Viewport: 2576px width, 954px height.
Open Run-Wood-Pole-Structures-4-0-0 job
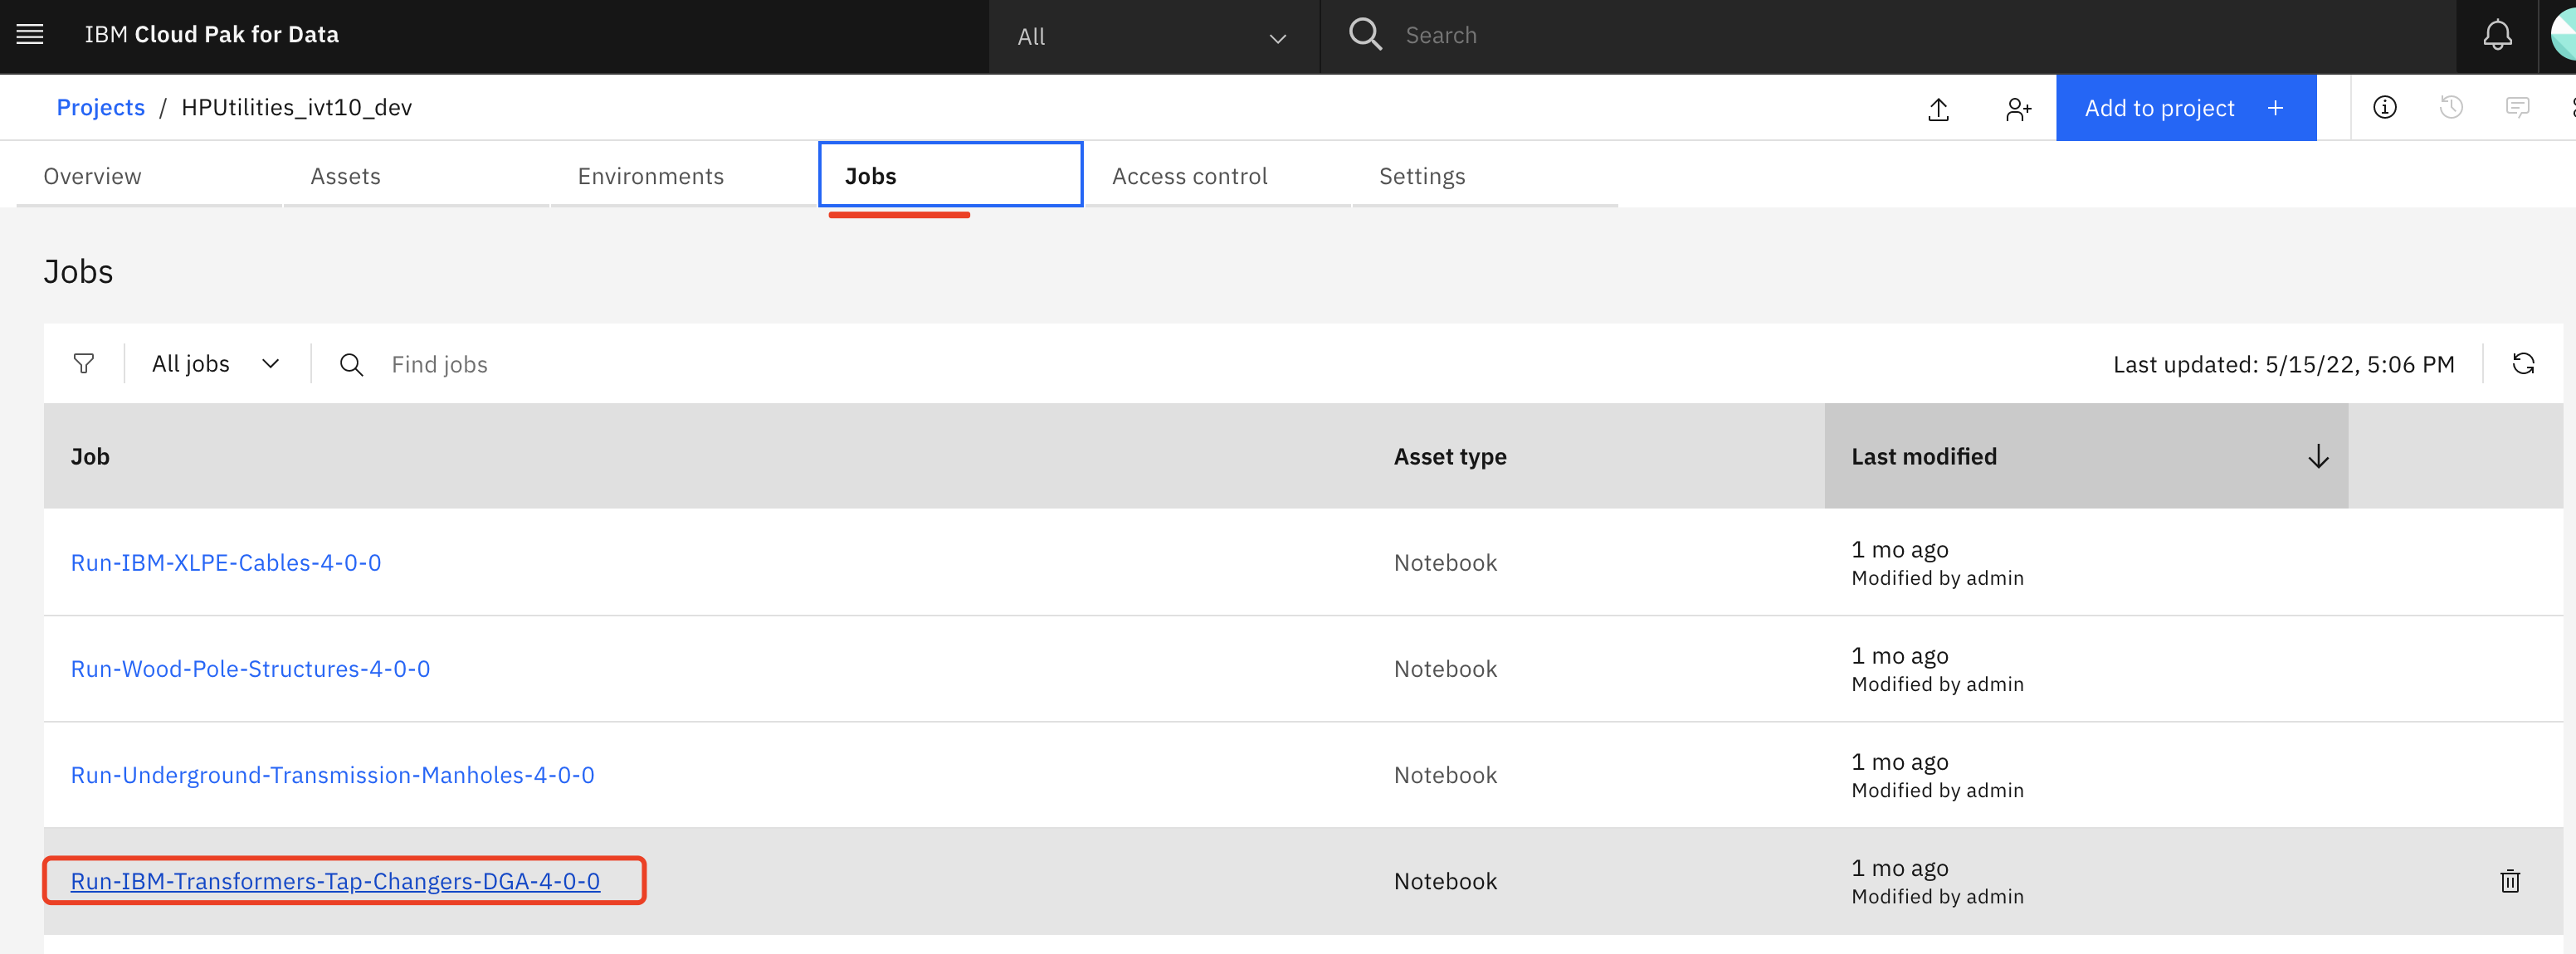250,669
